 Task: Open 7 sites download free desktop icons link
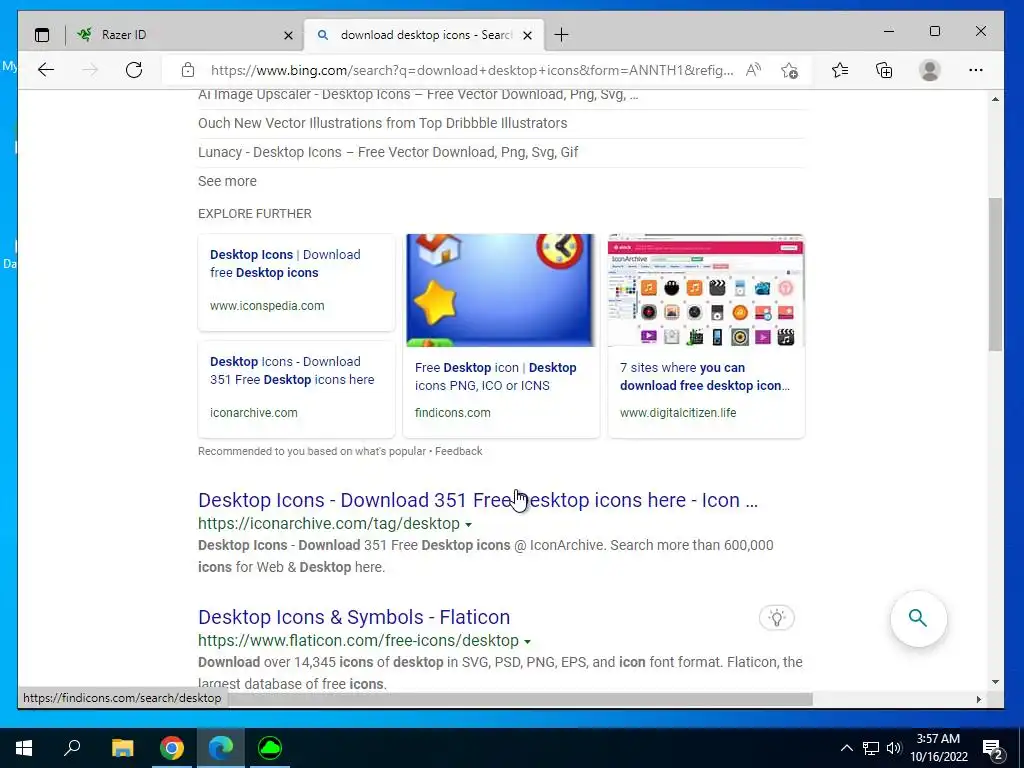705,377
